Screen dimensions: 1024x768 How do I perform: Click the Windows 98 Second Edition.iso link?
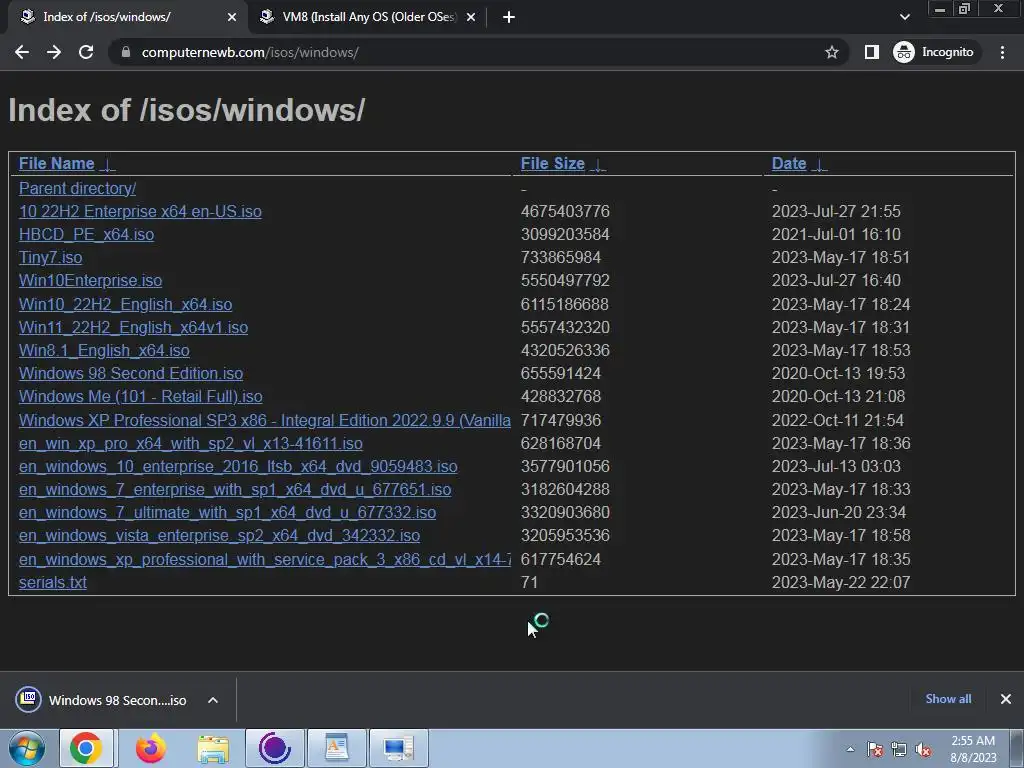tap(131, 373)
